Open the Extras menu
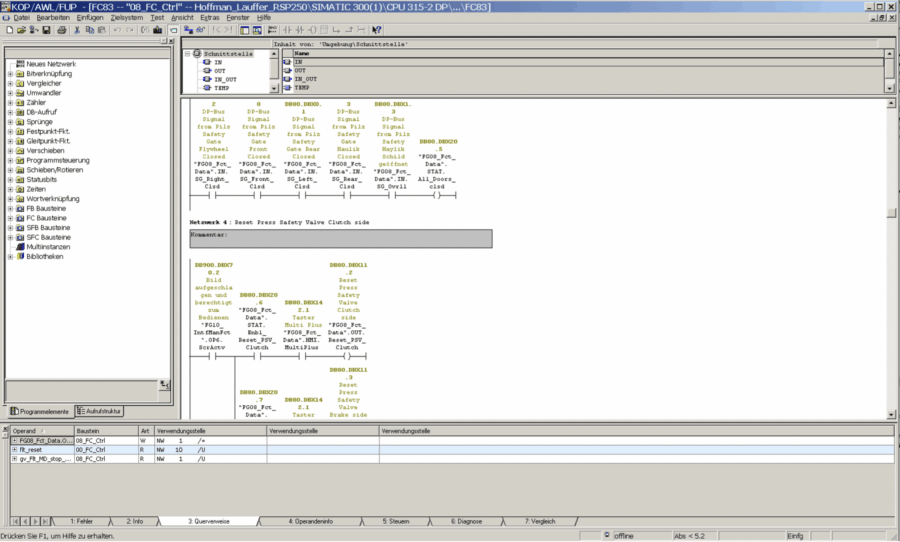Viewport: 900px width, 542px height. tap(209, 18)
